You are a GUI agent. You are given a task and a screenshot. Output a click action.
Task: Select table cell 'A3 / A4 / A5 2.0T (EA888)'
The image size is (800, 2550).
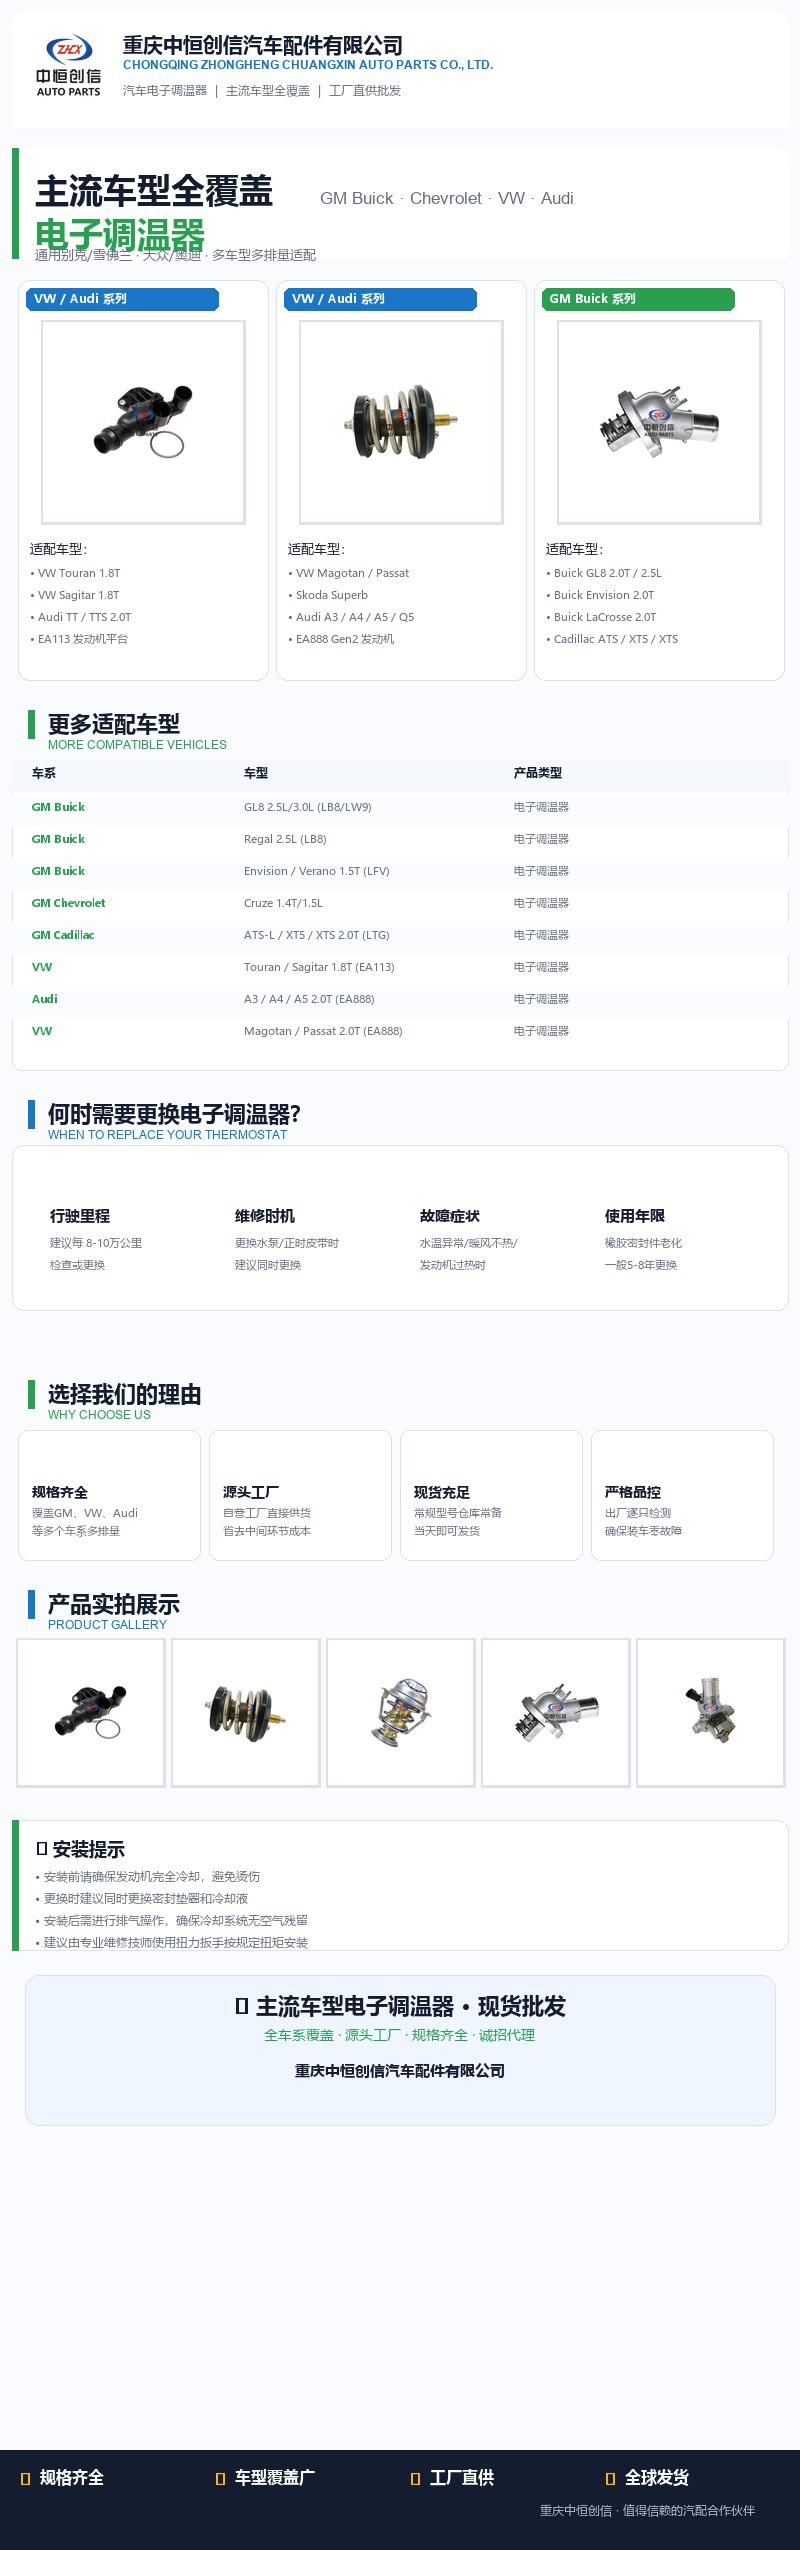pyautogui.click(x=309, y=999)
